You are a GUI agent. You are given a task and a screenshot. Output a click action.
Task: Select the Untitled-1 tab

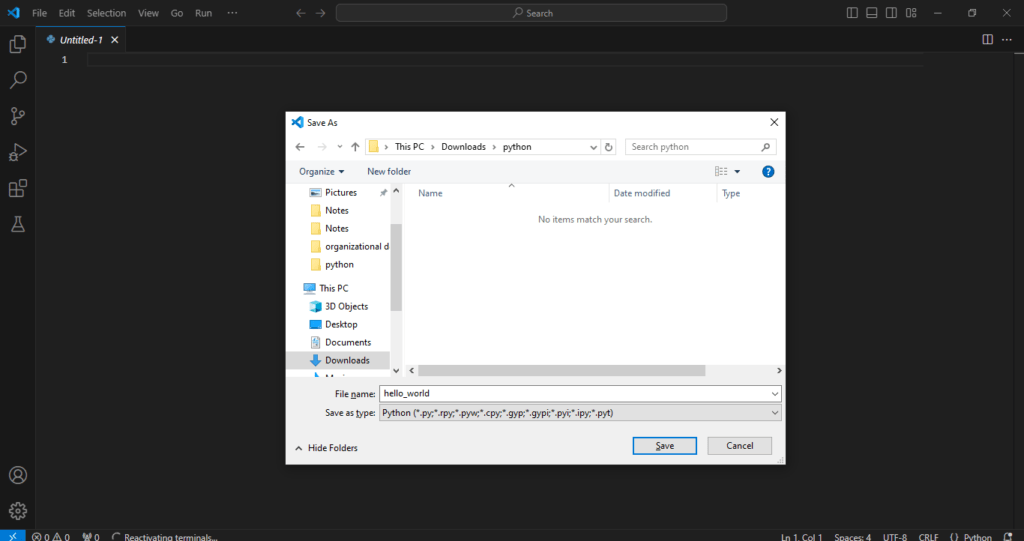click(81, 40)
